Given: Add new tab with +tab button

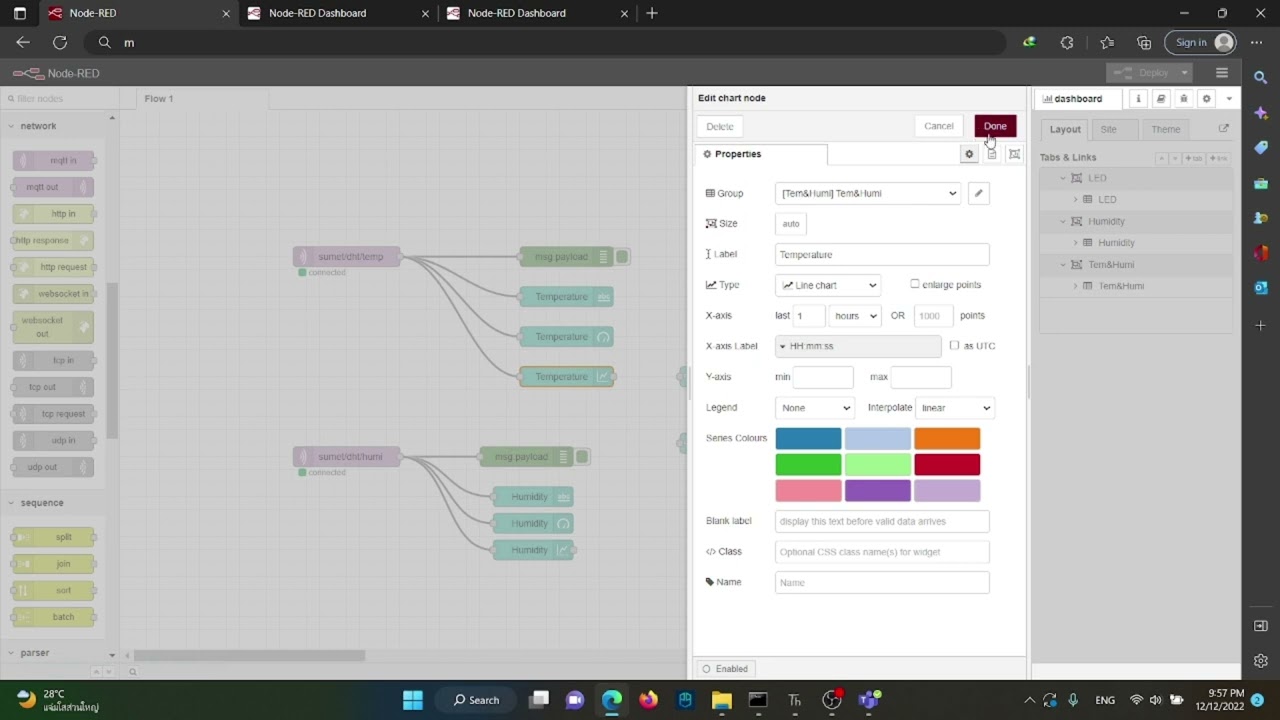Looking at the screenshot, I should [1194, 158].
